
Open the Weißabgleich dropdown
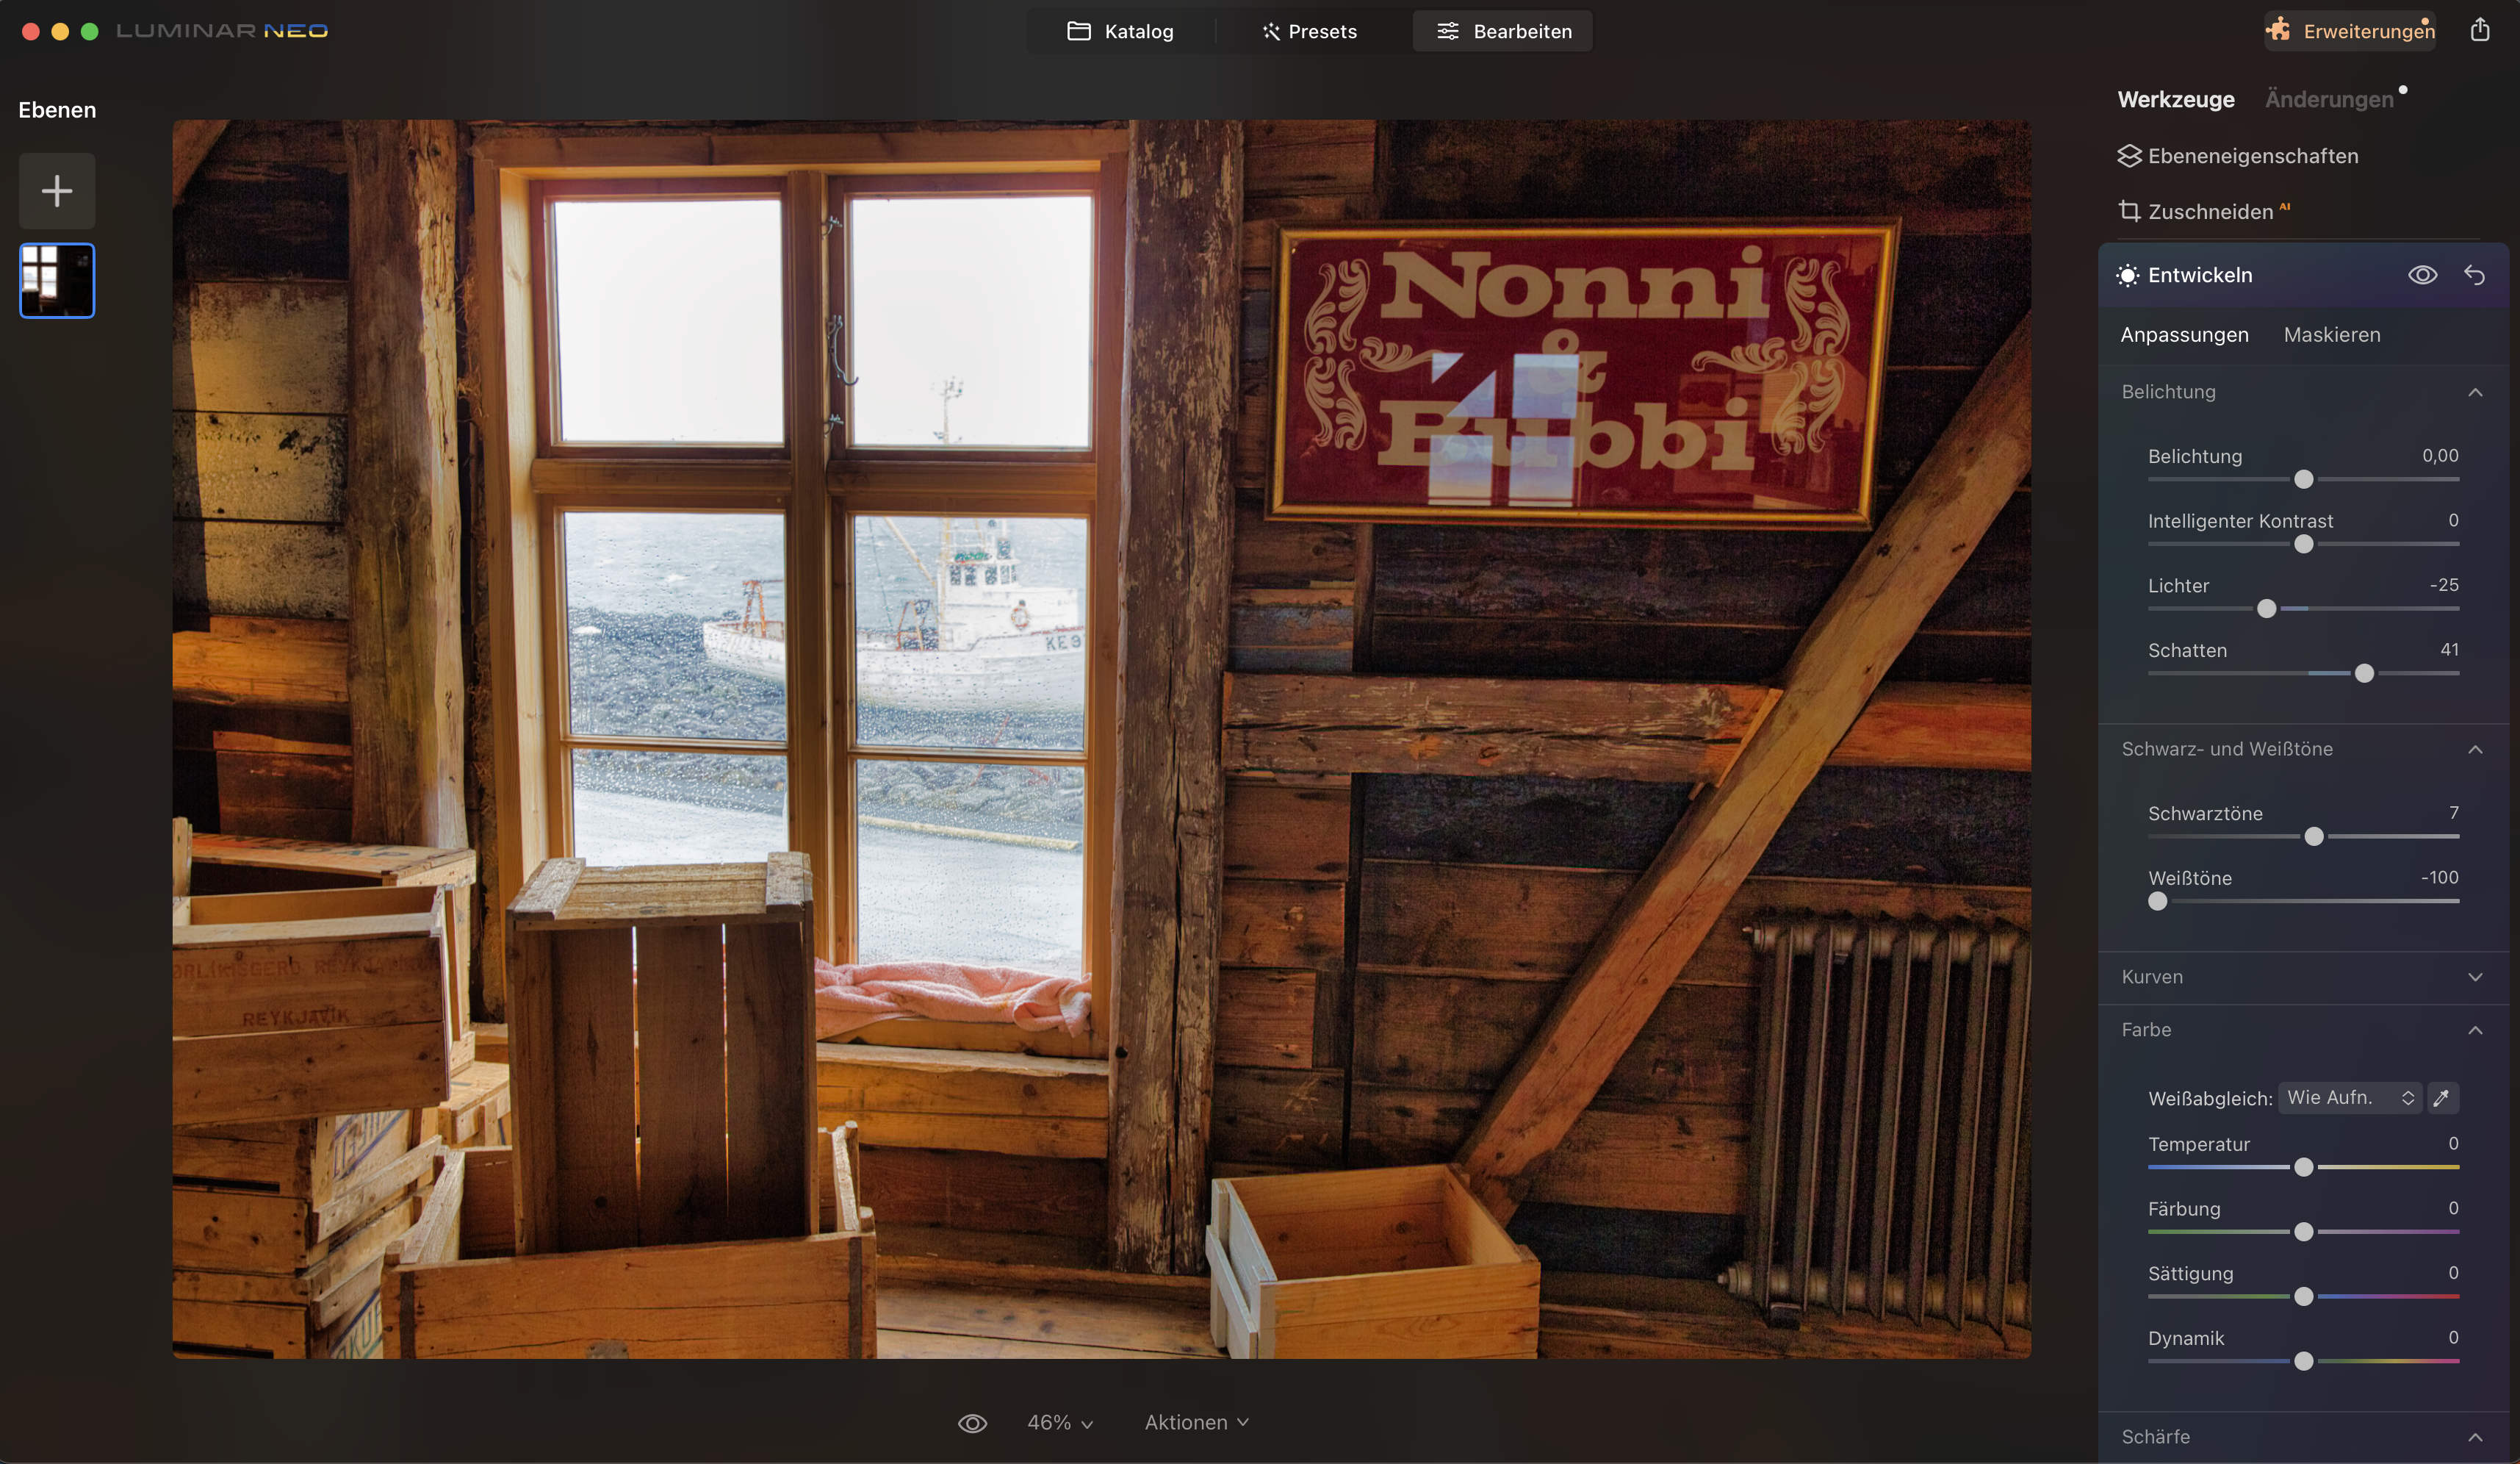click(2350, 1097)
